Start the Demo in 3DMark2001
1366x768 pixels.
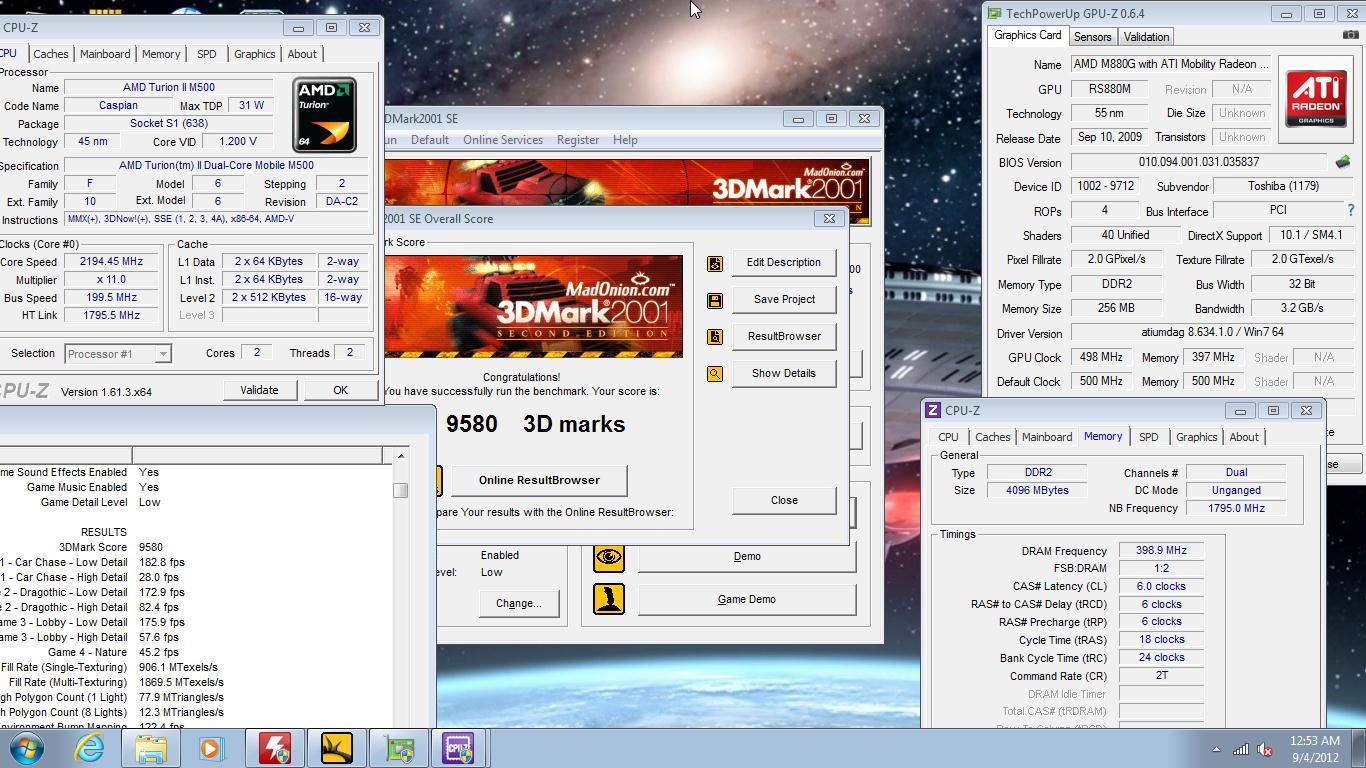tap(747, 556)
